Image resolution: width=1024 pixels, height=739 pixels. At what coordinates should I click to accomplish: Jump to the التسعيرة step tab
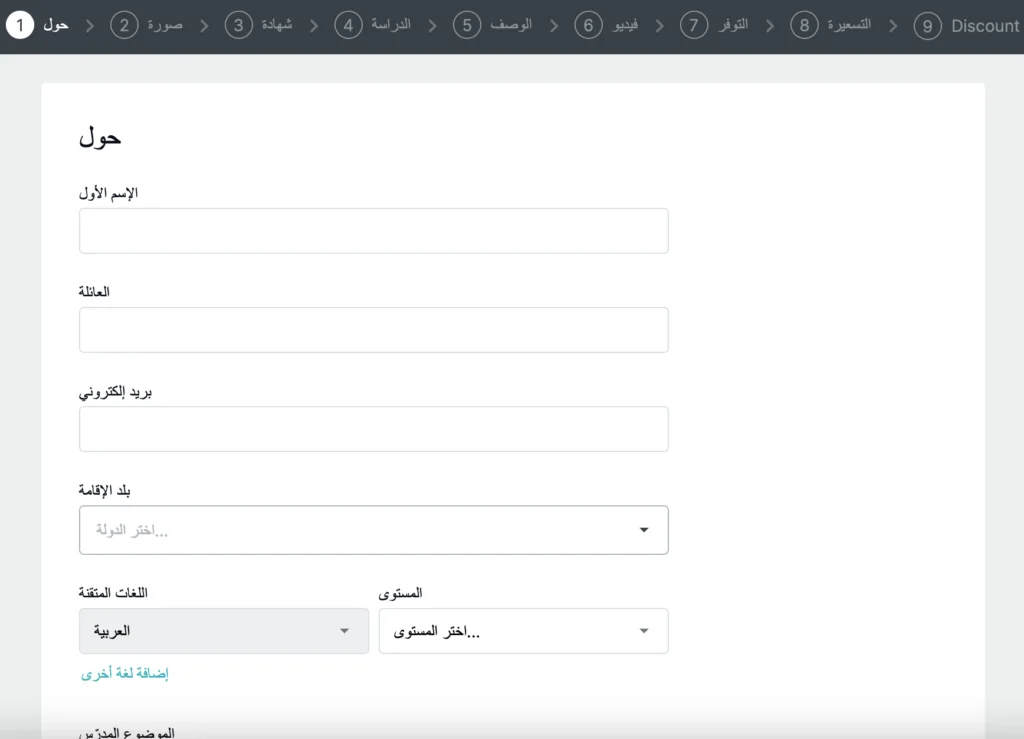[x=850, y=25]
